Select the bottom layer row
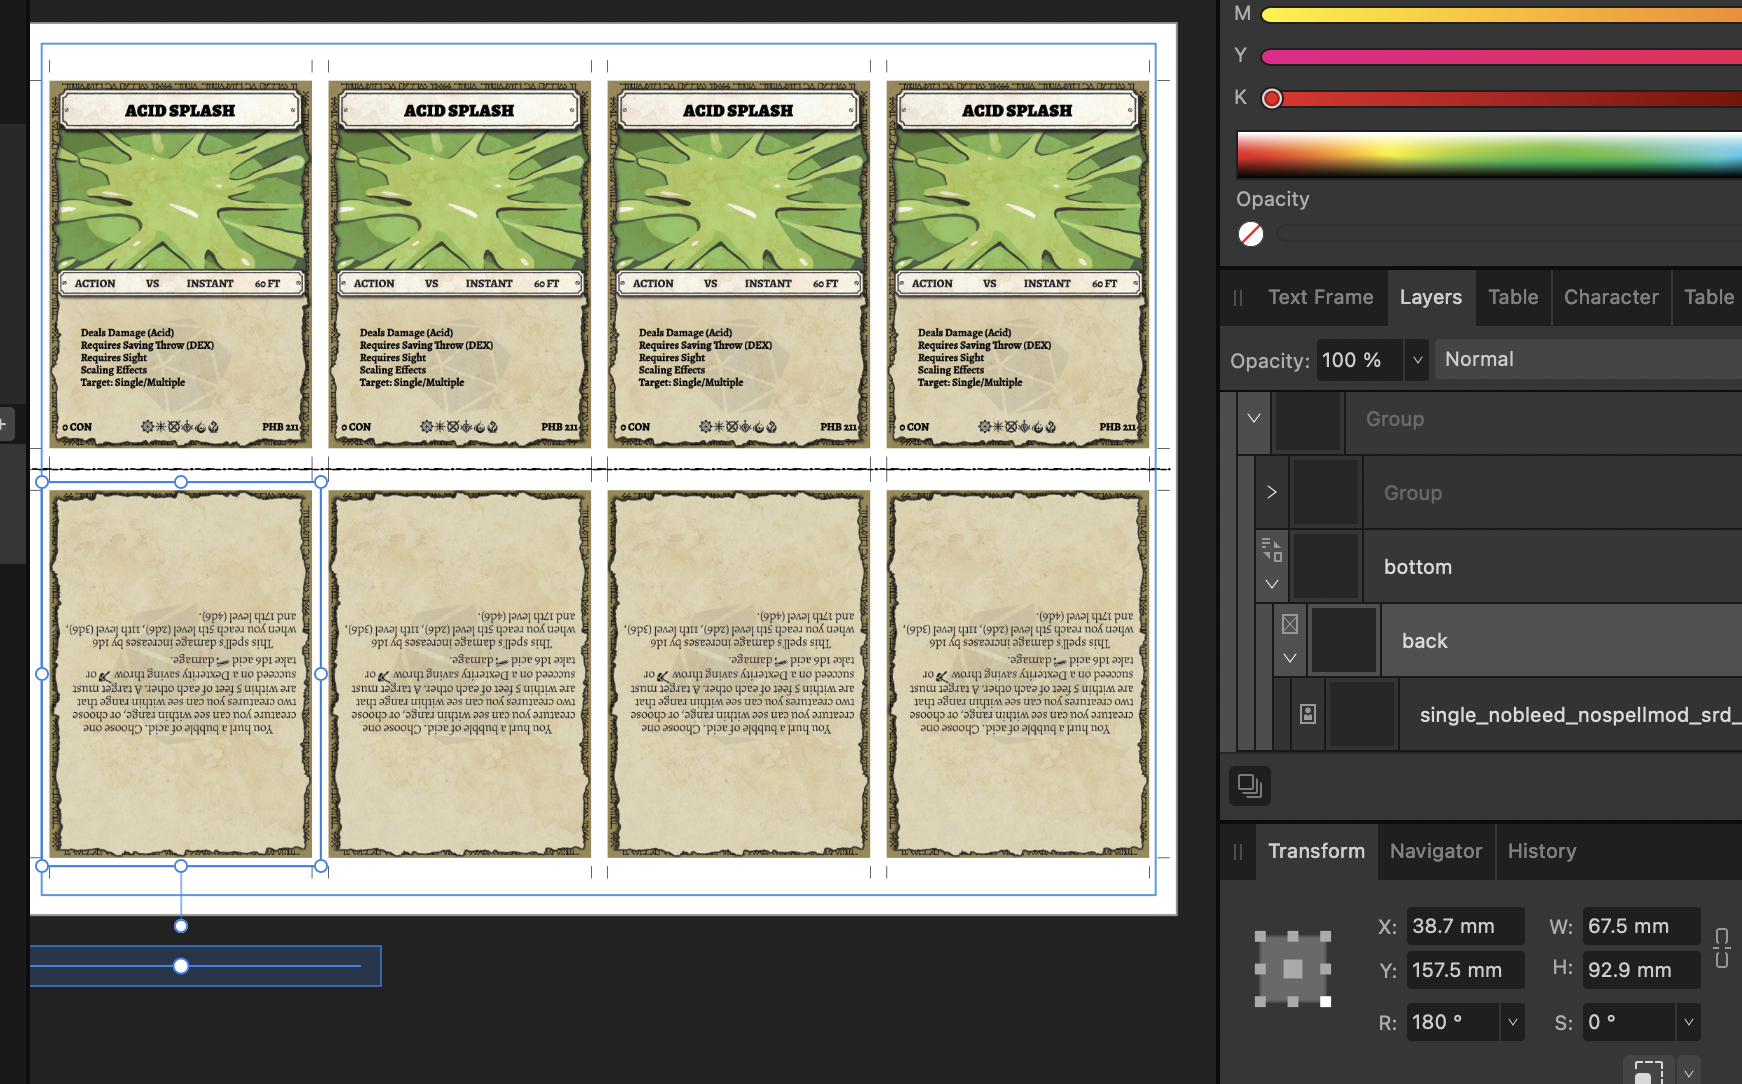 (x=1499, y=567)
